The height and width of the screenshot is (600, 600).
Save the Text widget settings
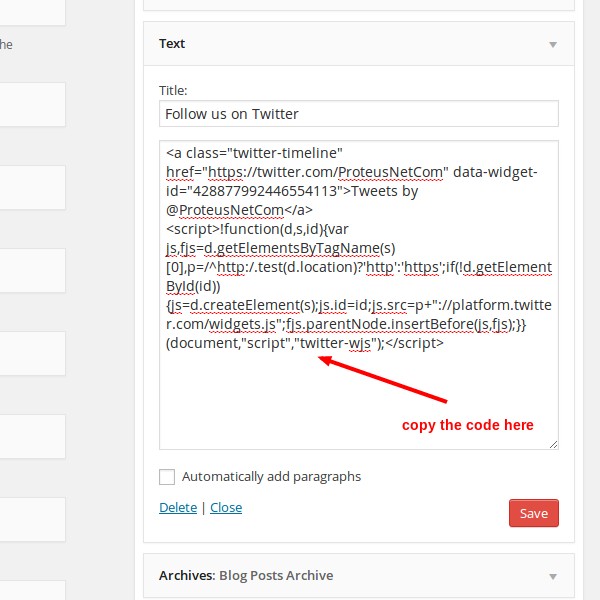[533, 513]
